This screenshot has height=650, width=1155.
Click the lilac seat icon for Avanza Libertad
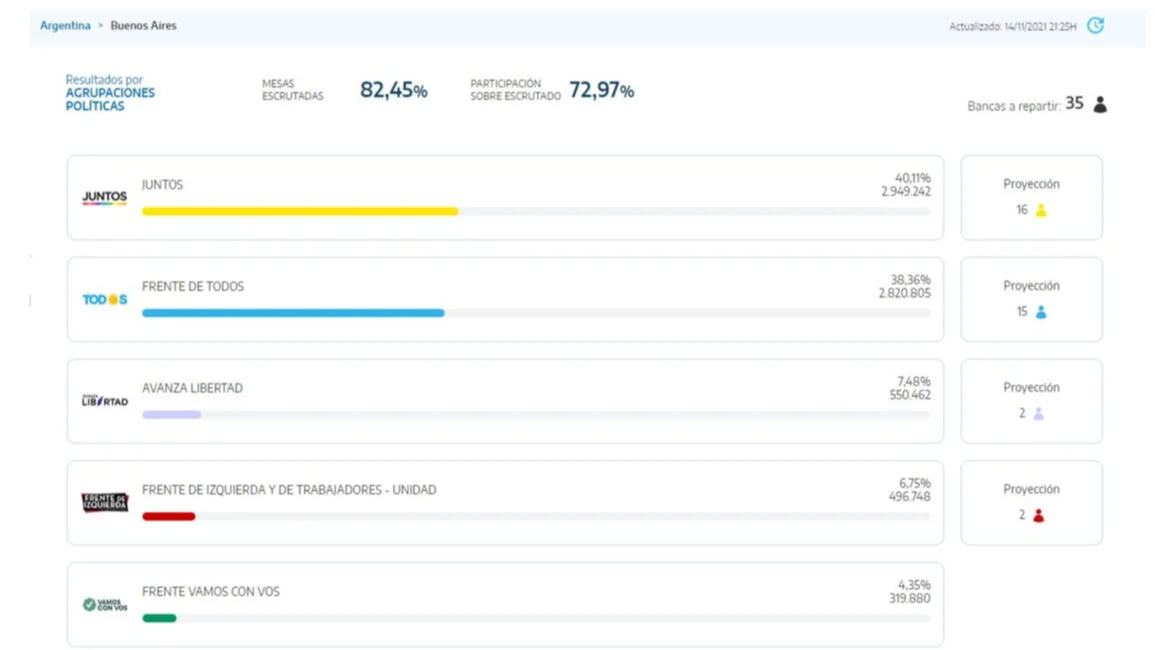pos(1039,414)
